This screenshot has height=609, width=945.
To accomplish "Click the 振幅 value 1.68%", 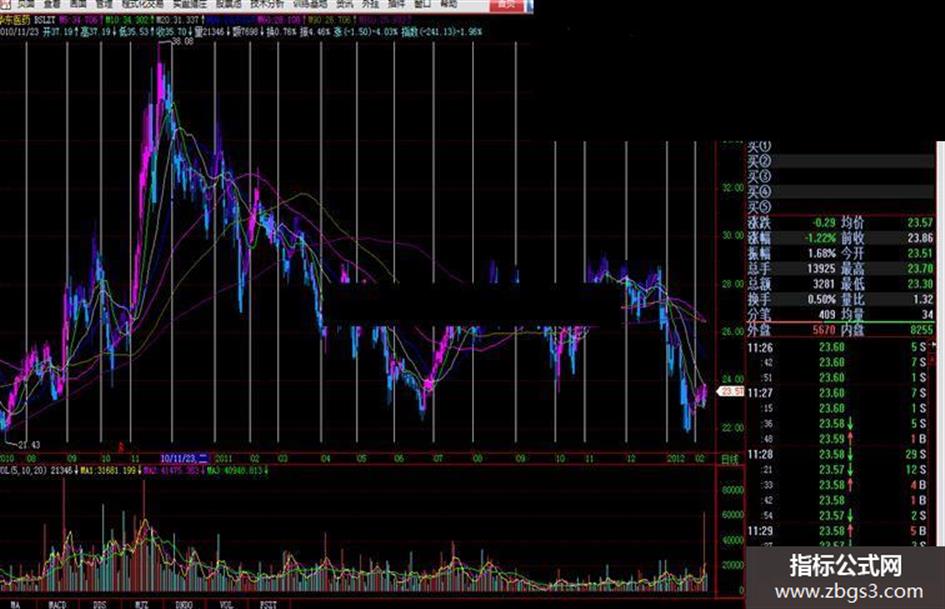I will click(822, 254).
